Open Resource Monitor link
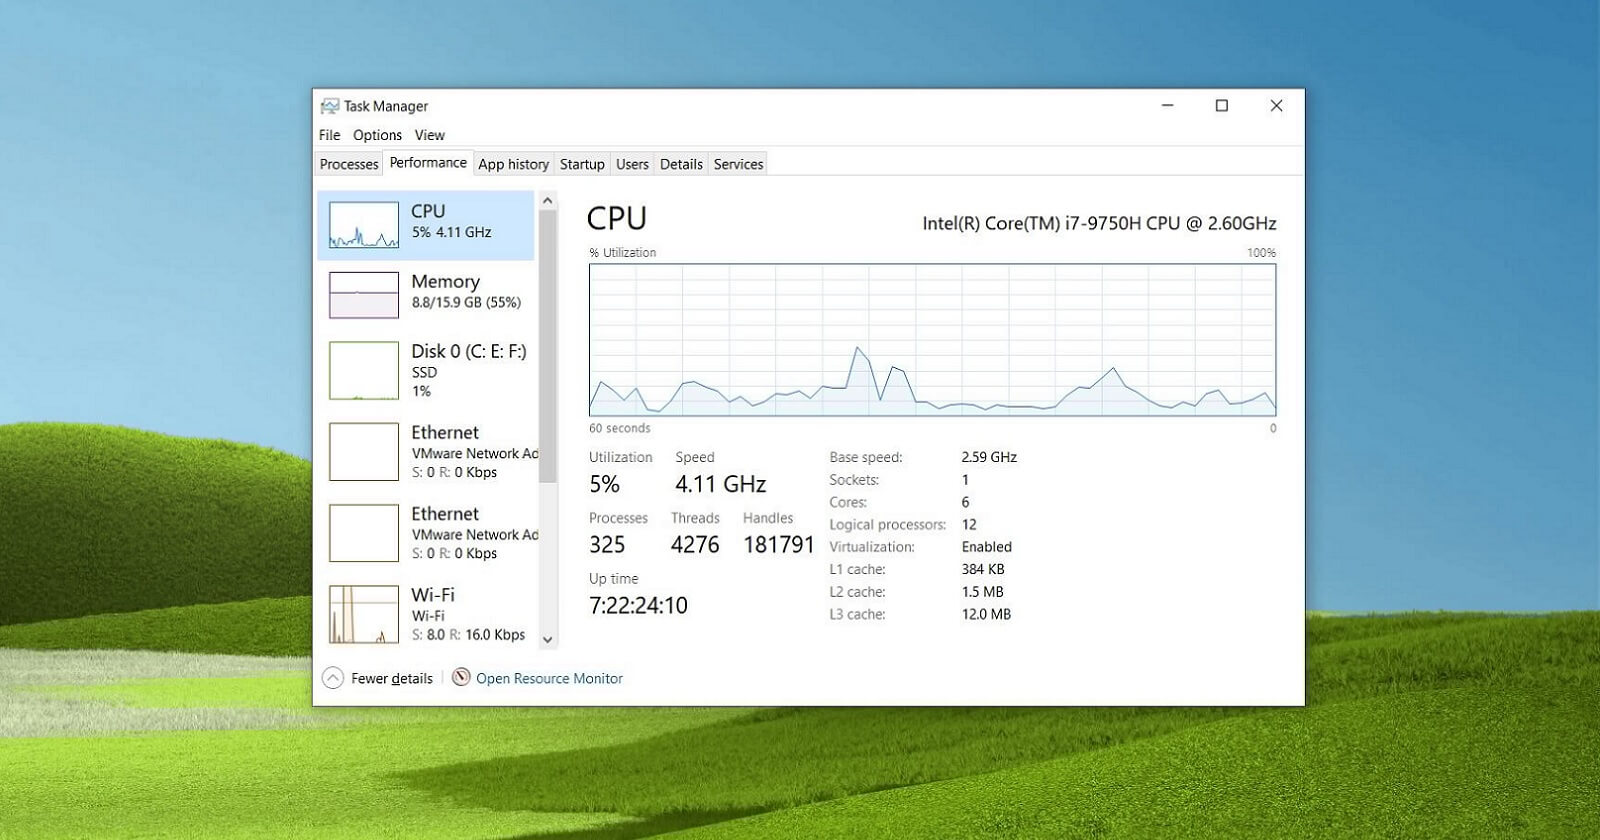This screenshot has width=1600, height=840. click(x=549, y=678)
